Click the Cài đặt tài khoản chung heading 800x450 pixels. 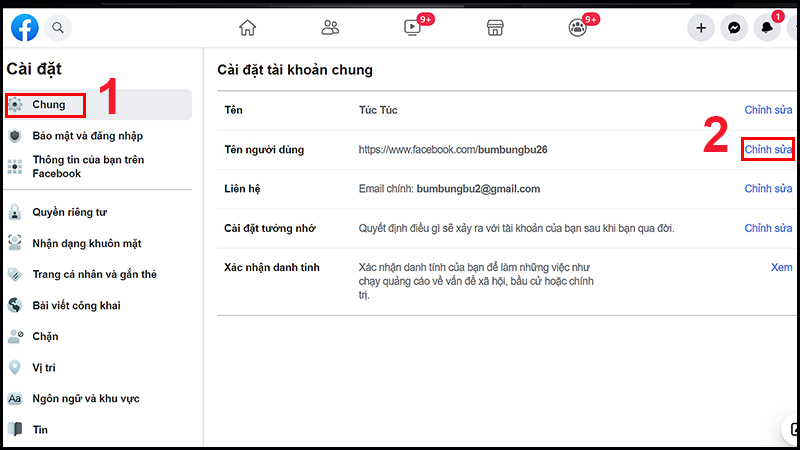point(295,70)
